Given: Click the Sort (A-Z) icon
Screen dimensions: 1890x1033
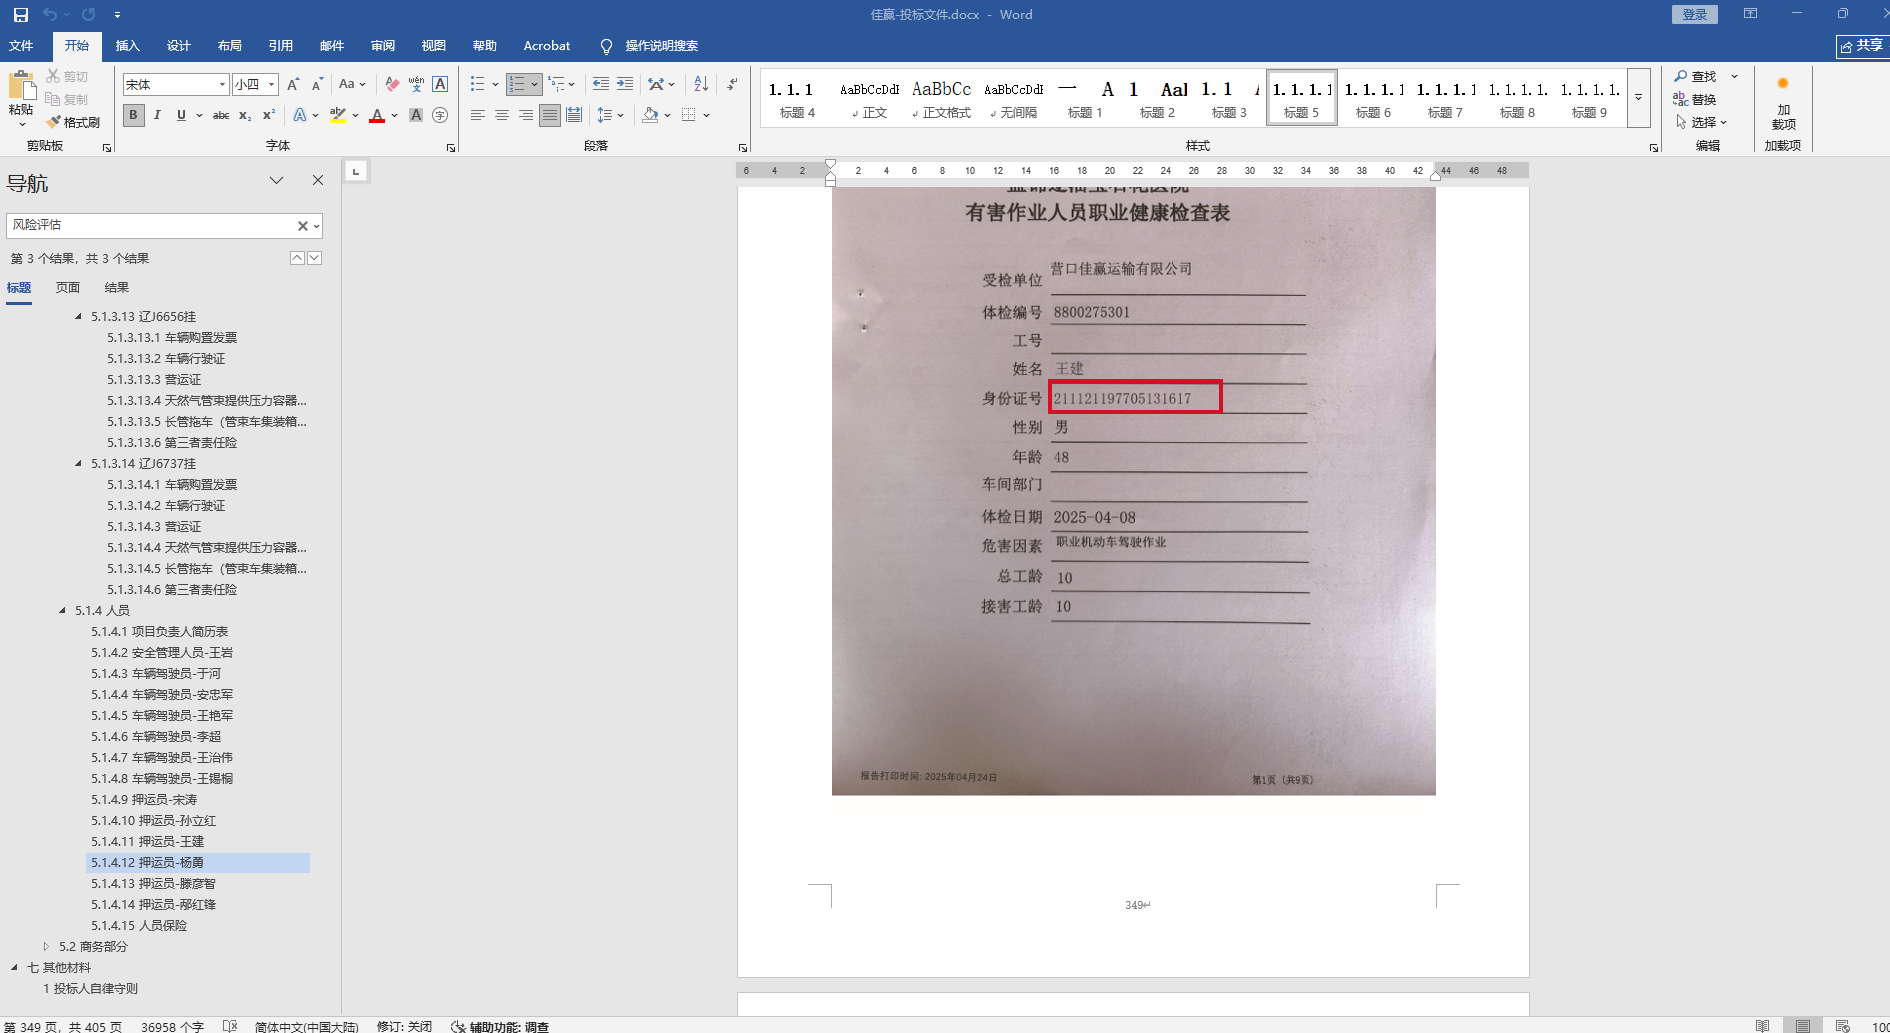Looking at the screenshot, I should coord(701,85).
